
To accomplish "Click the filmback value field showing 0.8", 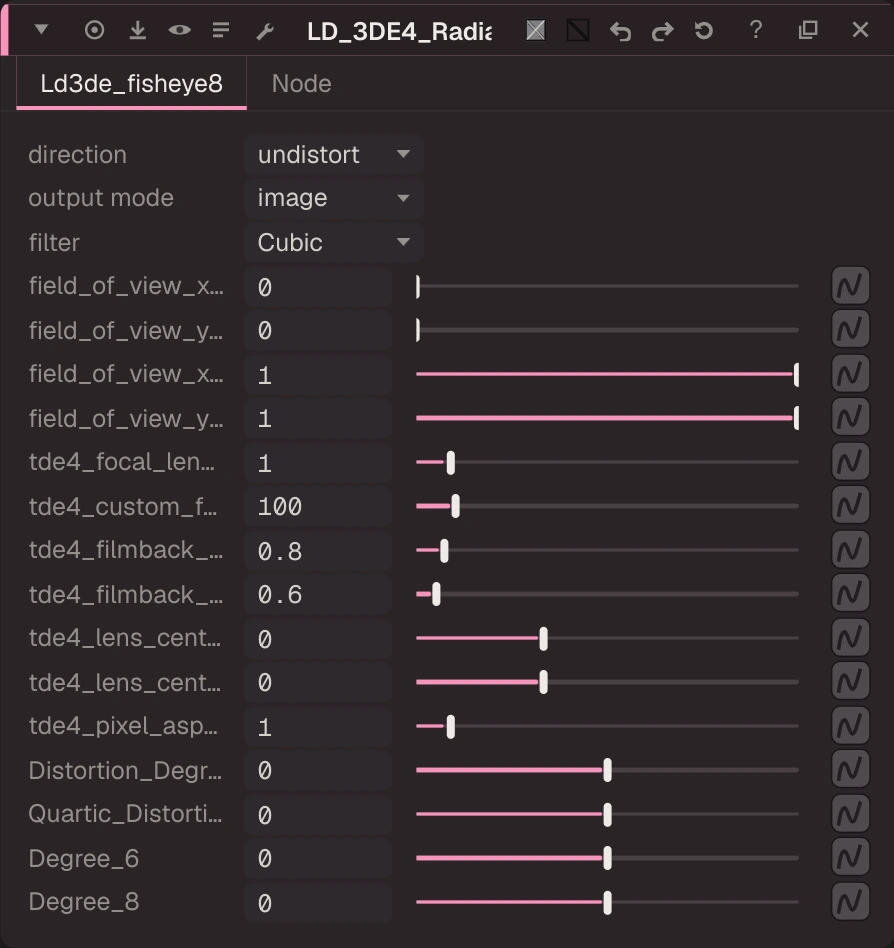I will pos(319,551).
